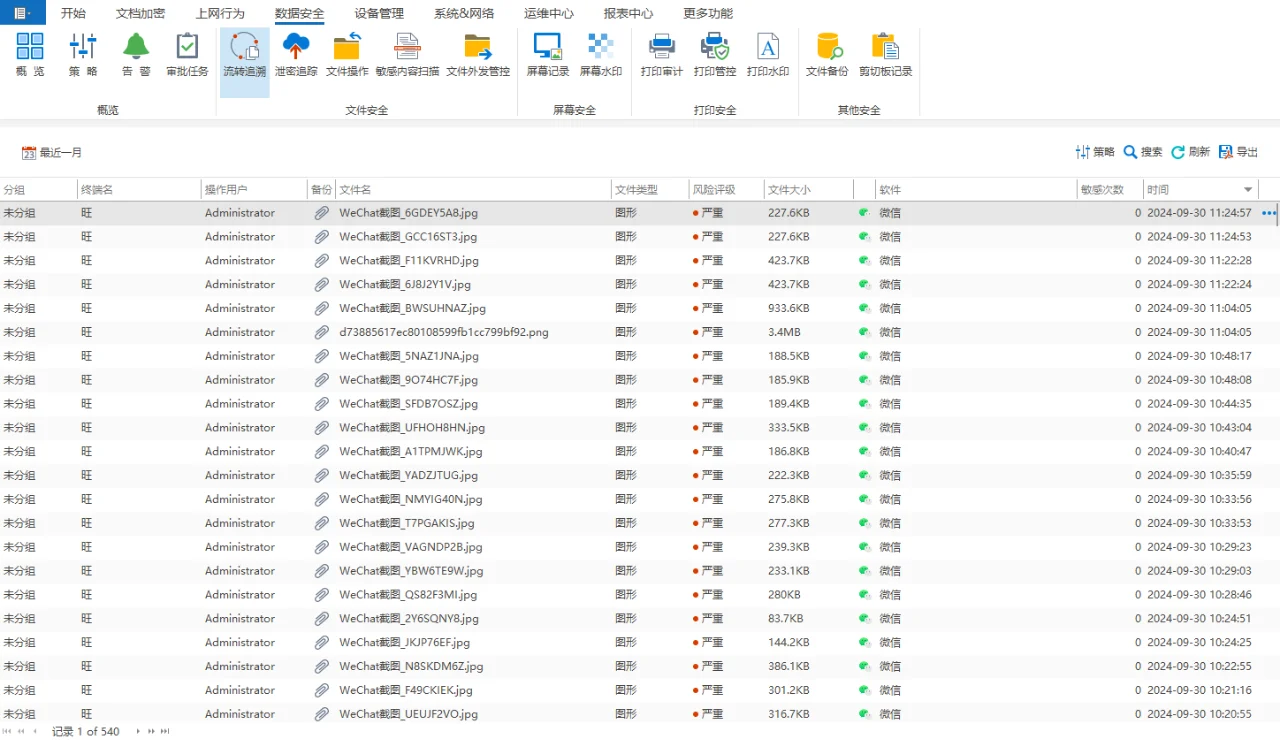1280x740 pixels.
Task: Switch to the 系统&网络 ribbon tab
Action: click(464, 14)
